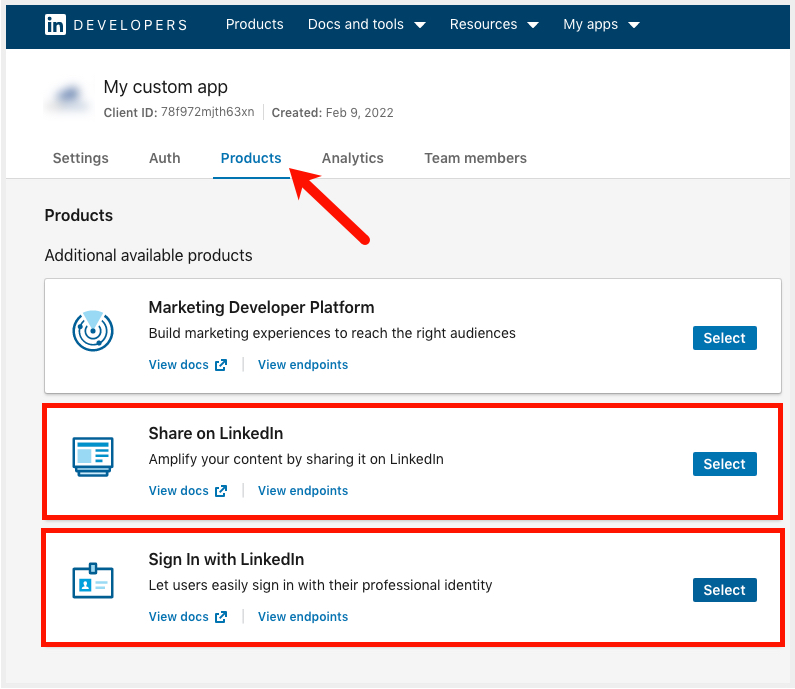Viewport: 795px width, 689px height.
Task: Click the Share on LinkedIn heading
Action: (x=216, y=433)
